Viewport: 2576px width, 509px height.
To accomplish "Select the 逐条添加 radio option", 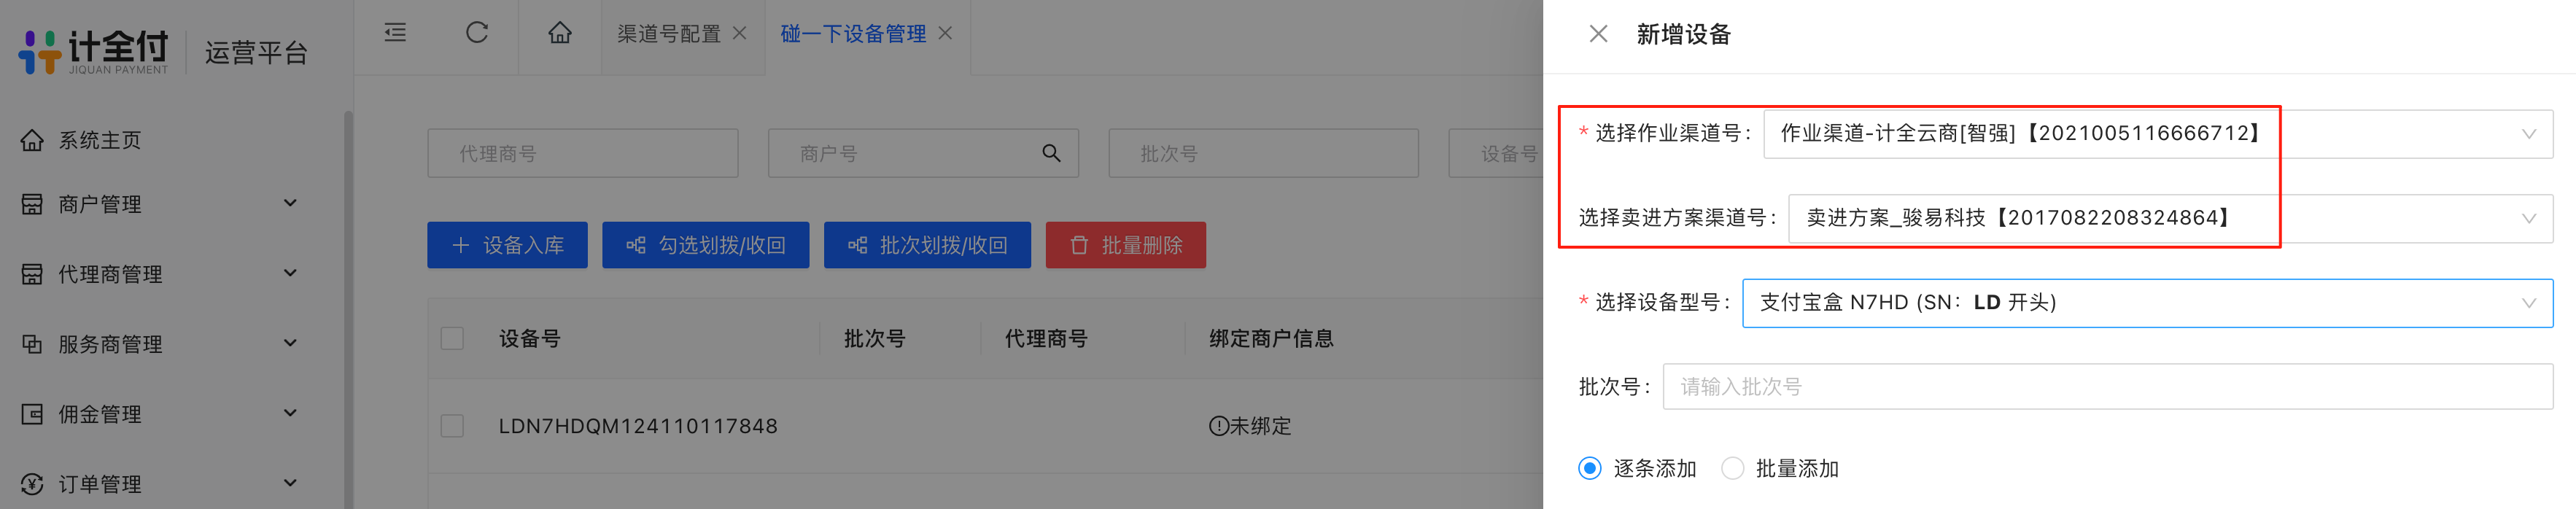I will (1590, 468).
